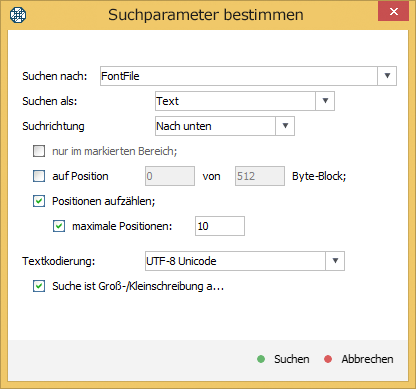Click the red Abbrechen dot icon

[x=328, y=359]
